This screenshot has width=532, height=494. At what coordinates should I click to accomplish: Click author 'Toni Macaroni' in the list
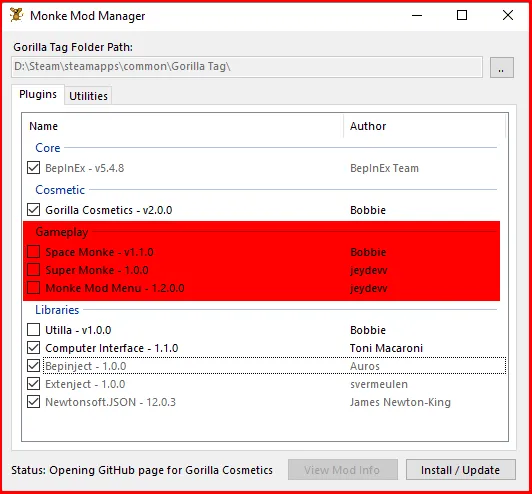point(386,348)
